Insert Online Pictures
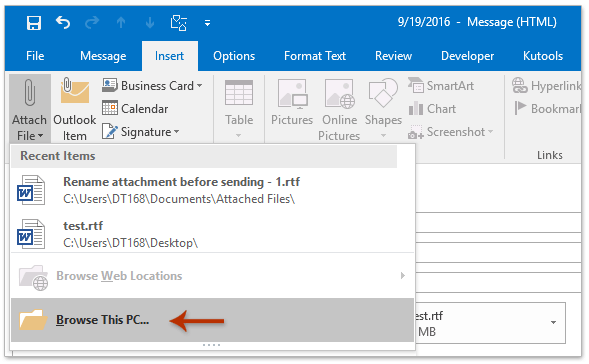The height and width of the screenshot is (364, 589). pyautogui.click(x=340, y=109)
